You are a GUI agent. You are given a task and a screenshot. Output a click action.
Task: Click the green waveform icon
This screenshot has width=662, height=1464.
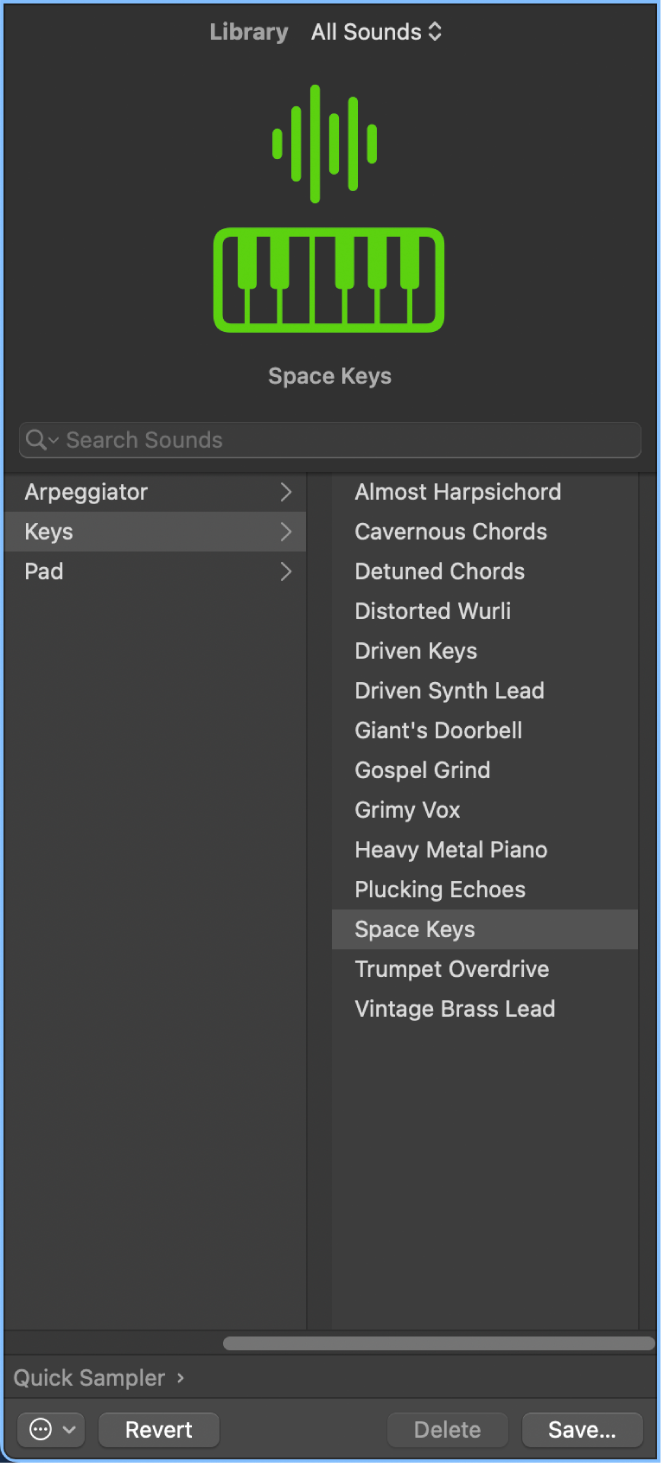click(325, 143)
